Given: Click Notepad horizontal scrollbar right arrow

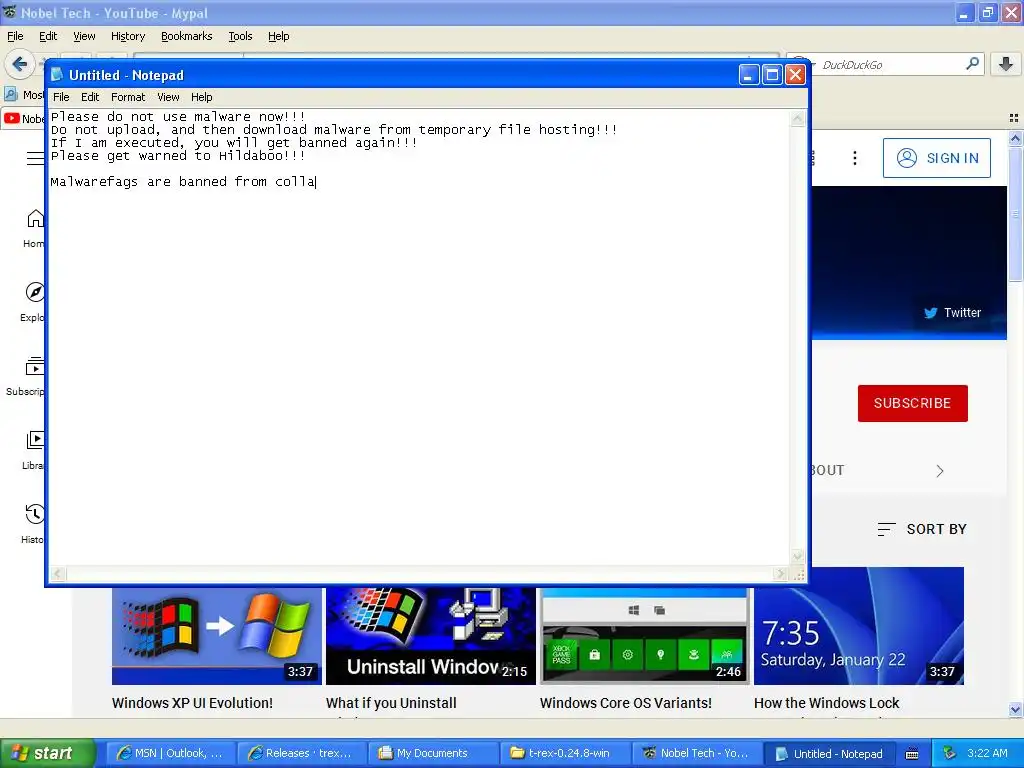Looking at the screenshot, I should [780, 574].
